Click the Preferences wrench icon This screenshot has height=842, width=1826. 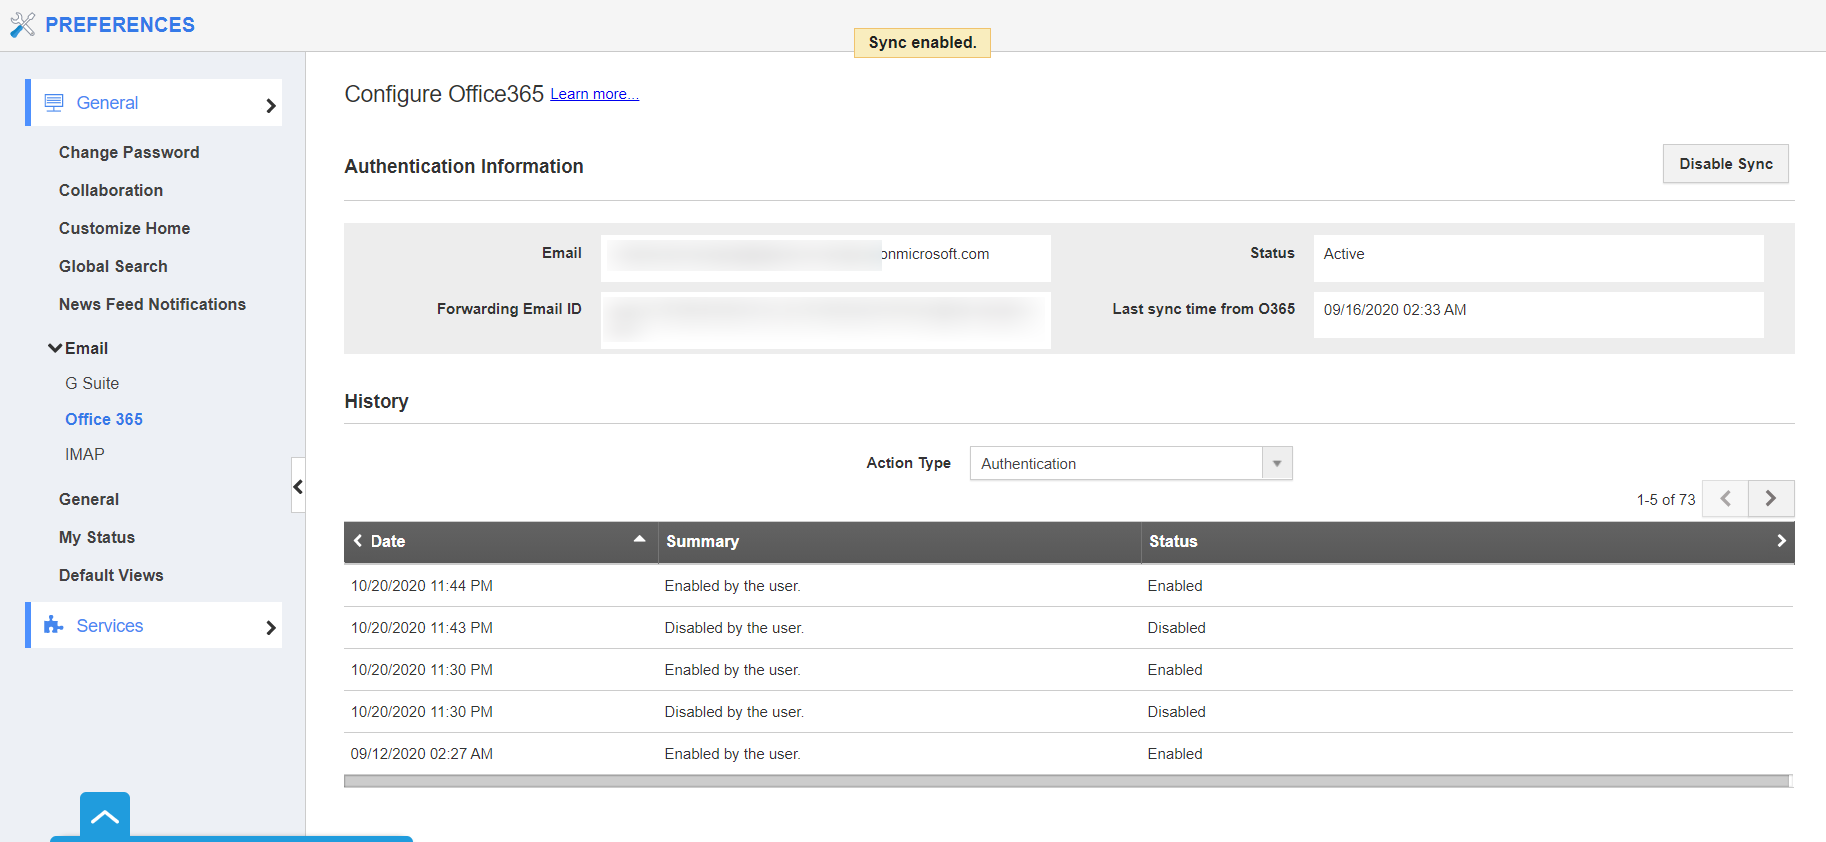(22, 25)
